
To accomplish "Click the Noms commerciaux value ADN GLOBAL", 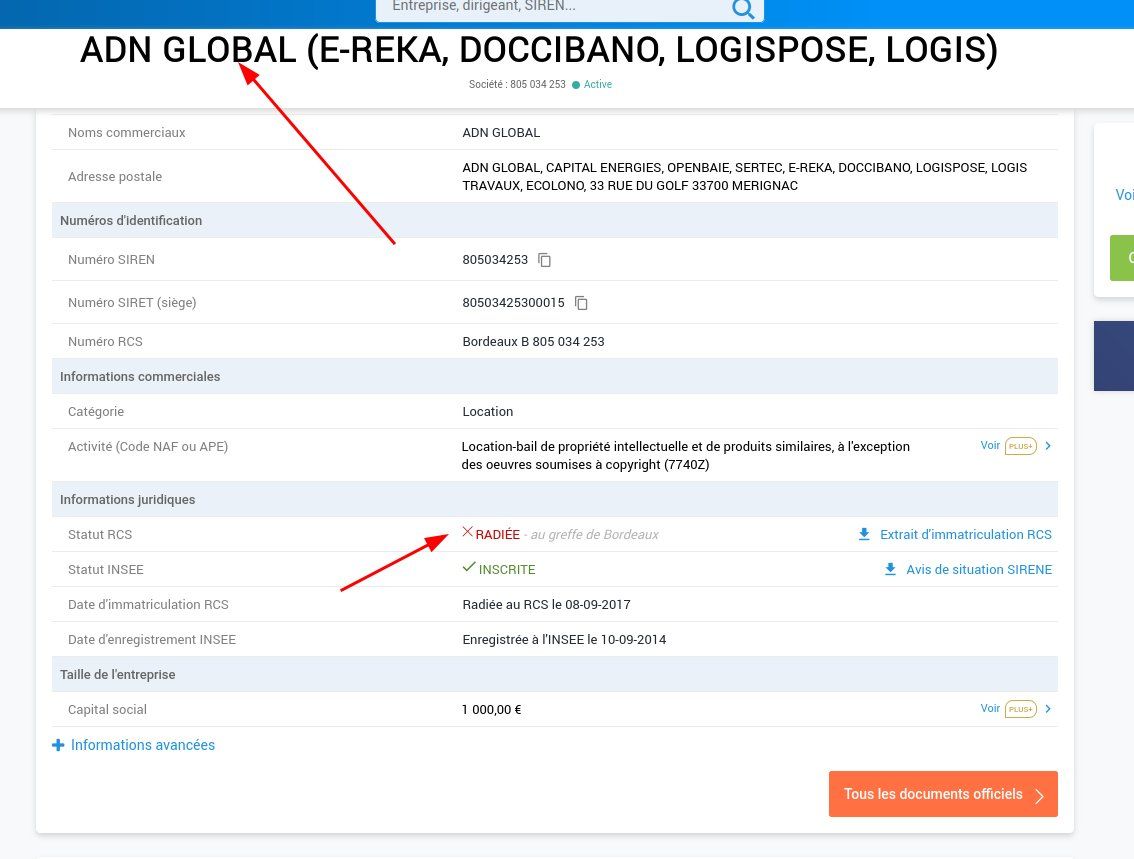I will point(501,132).
